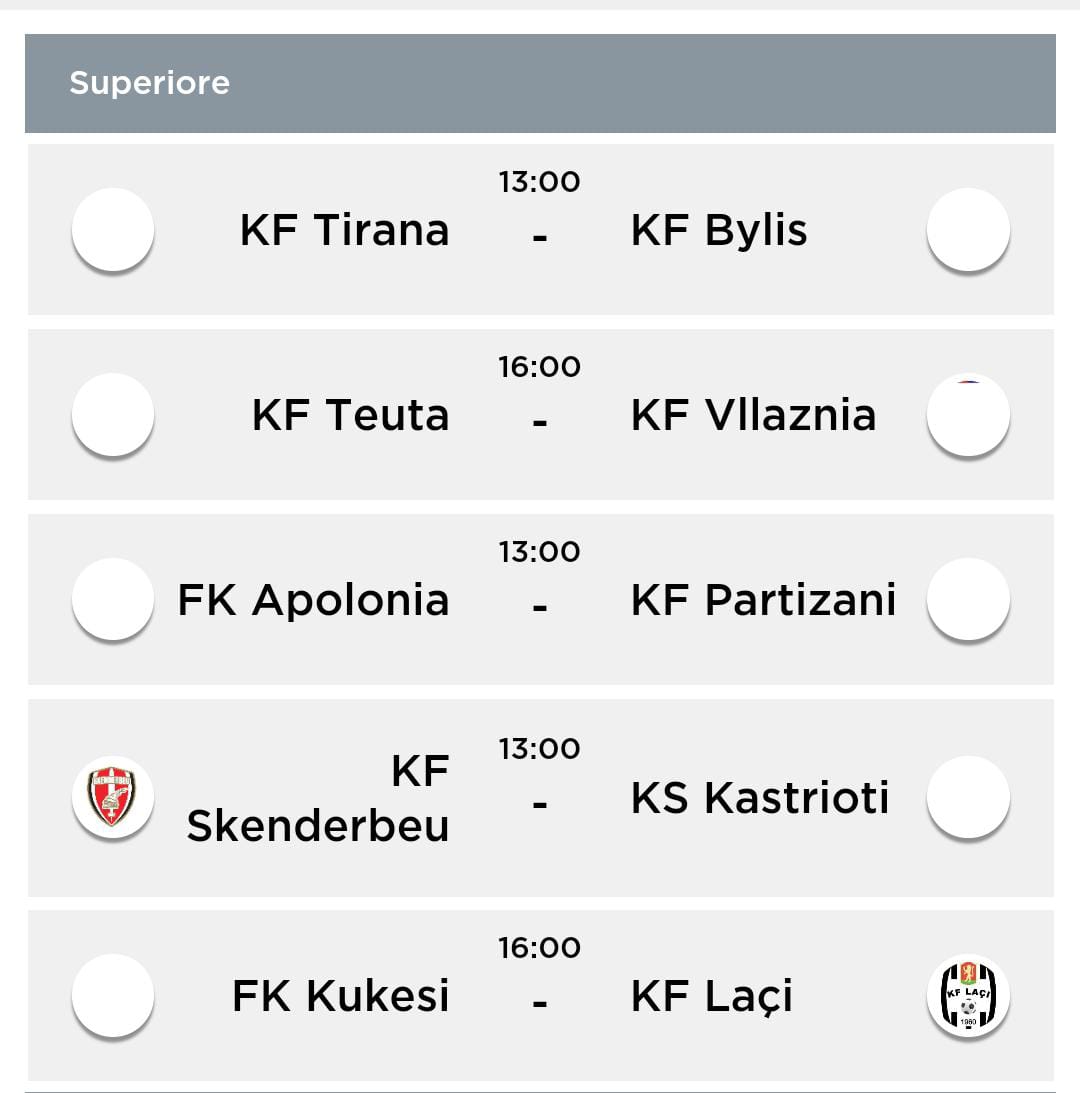Open the KF Vllaznia team name
This screenshot has height=1093, width=1080.
pos(753,415)
